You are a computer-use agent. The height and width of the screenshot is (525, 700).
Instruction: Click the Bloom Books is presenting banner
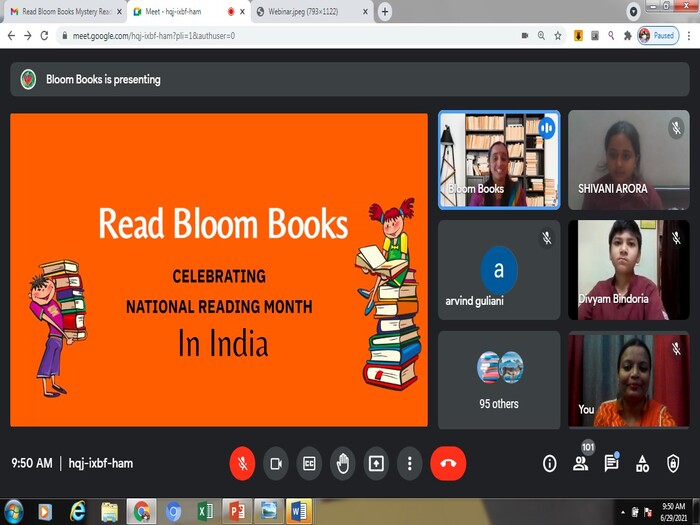click(x=350, y=79)
